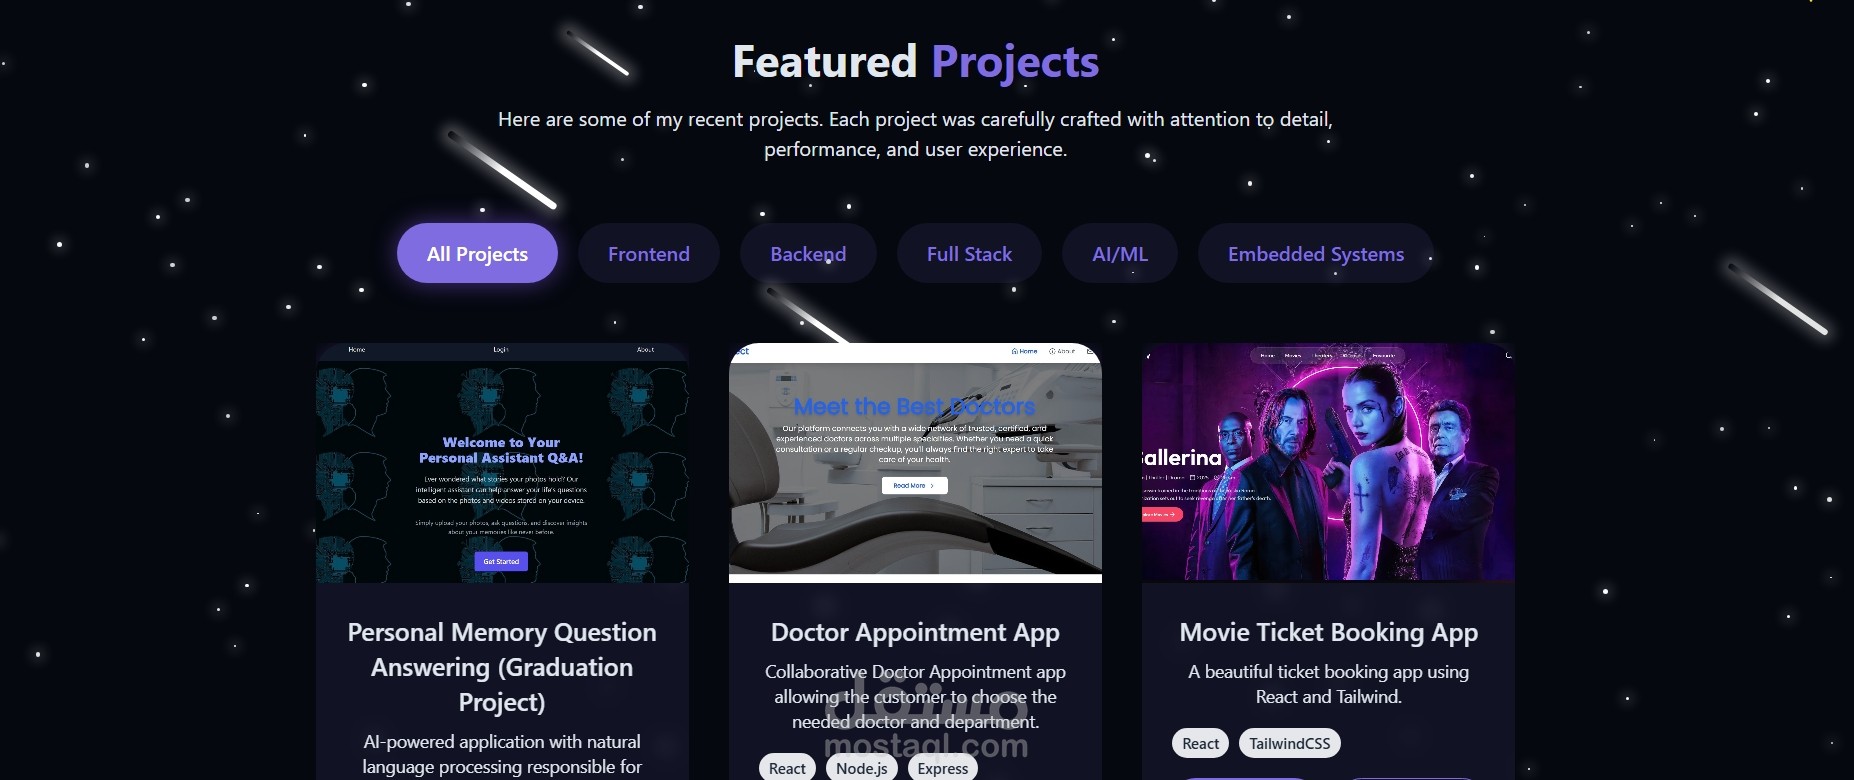Switch to Full Stack filter

point(969,253)
